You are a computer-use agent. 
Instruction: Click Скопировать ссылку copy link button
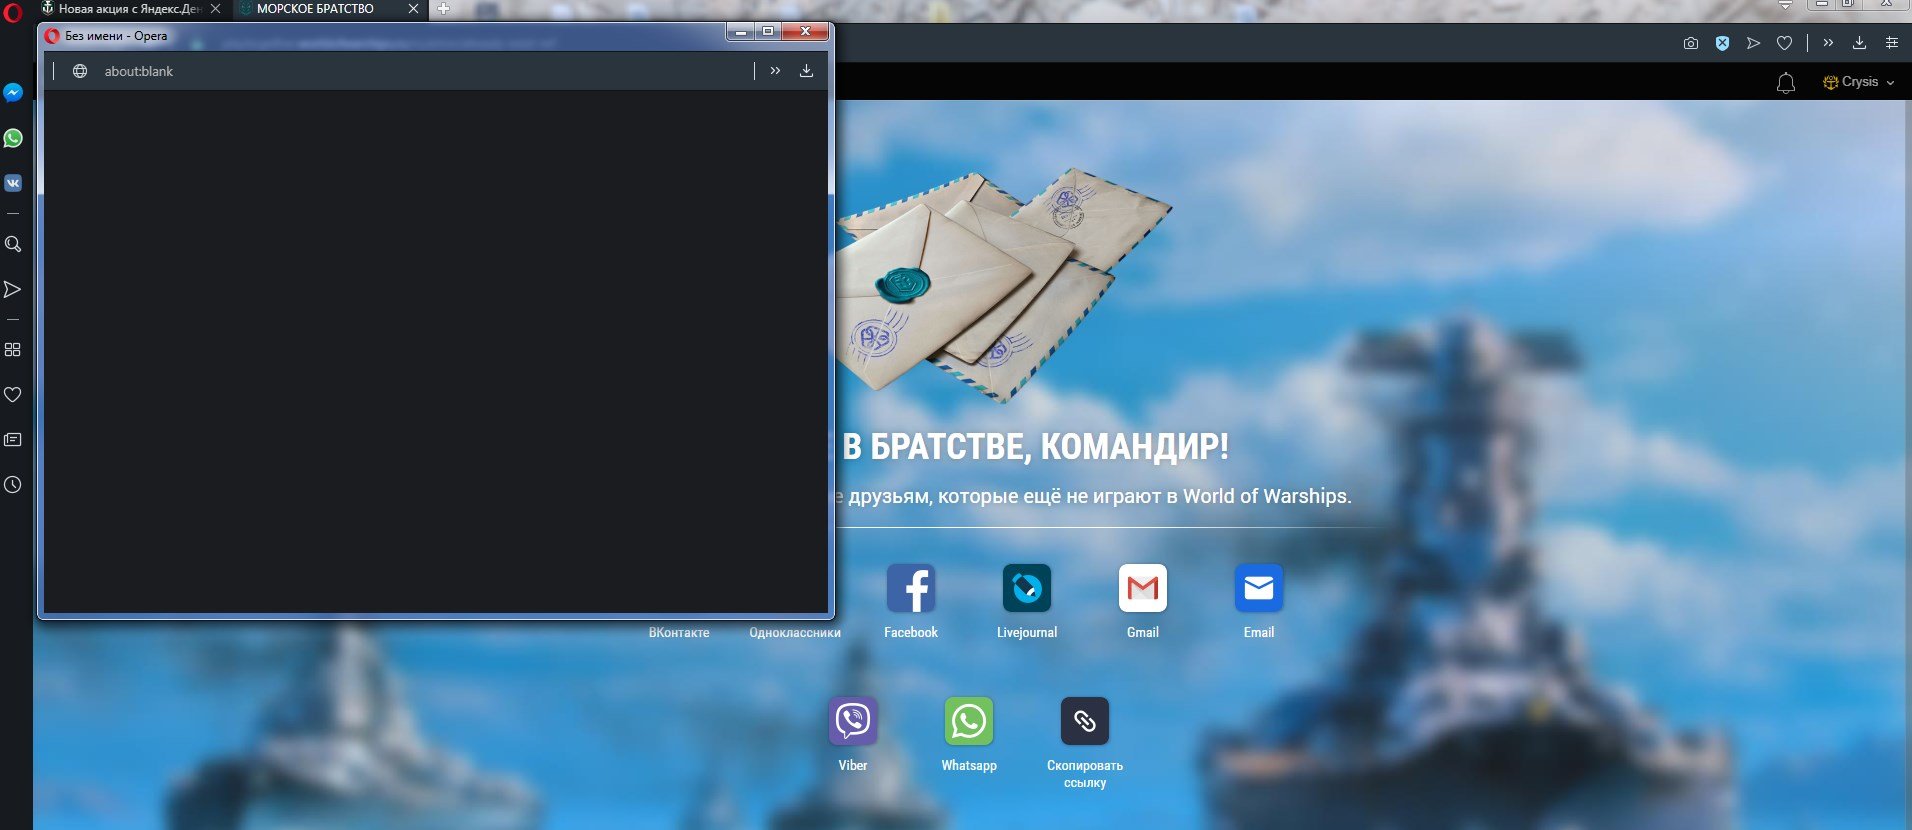(x=1084, y=722)
